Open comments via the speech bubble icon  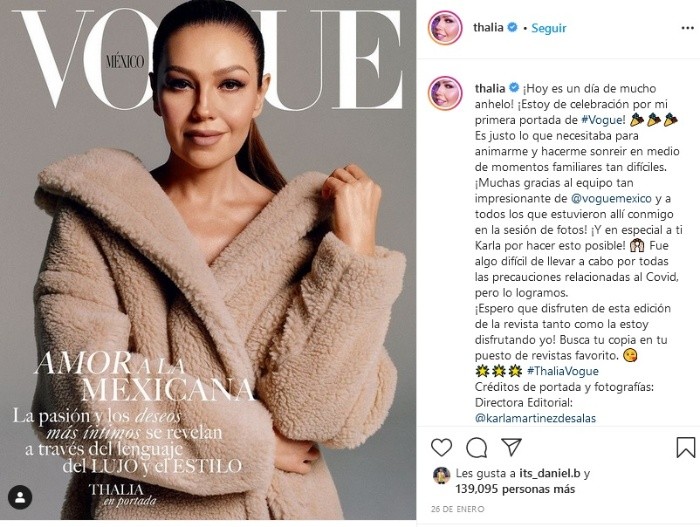click(476, 447)
